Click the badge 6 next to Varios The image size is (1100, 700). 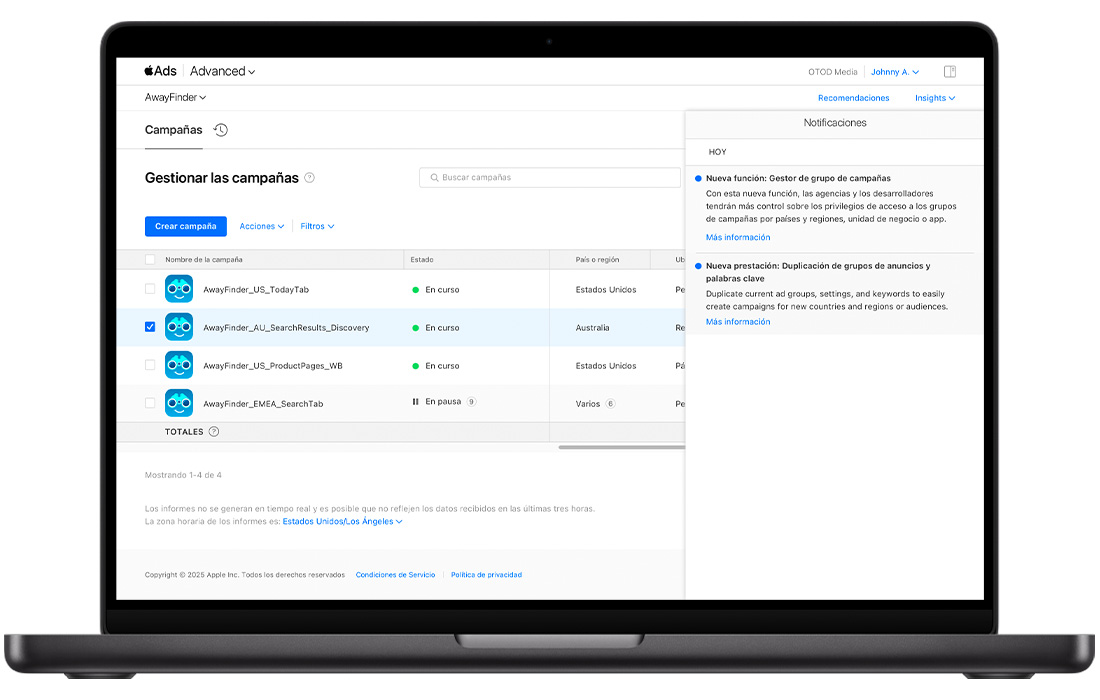coord(610,404)
